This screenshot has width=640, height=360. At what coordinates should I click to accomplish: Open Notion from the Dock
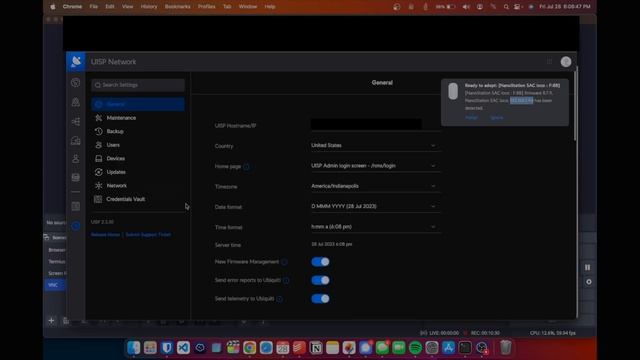click(316, 347)
